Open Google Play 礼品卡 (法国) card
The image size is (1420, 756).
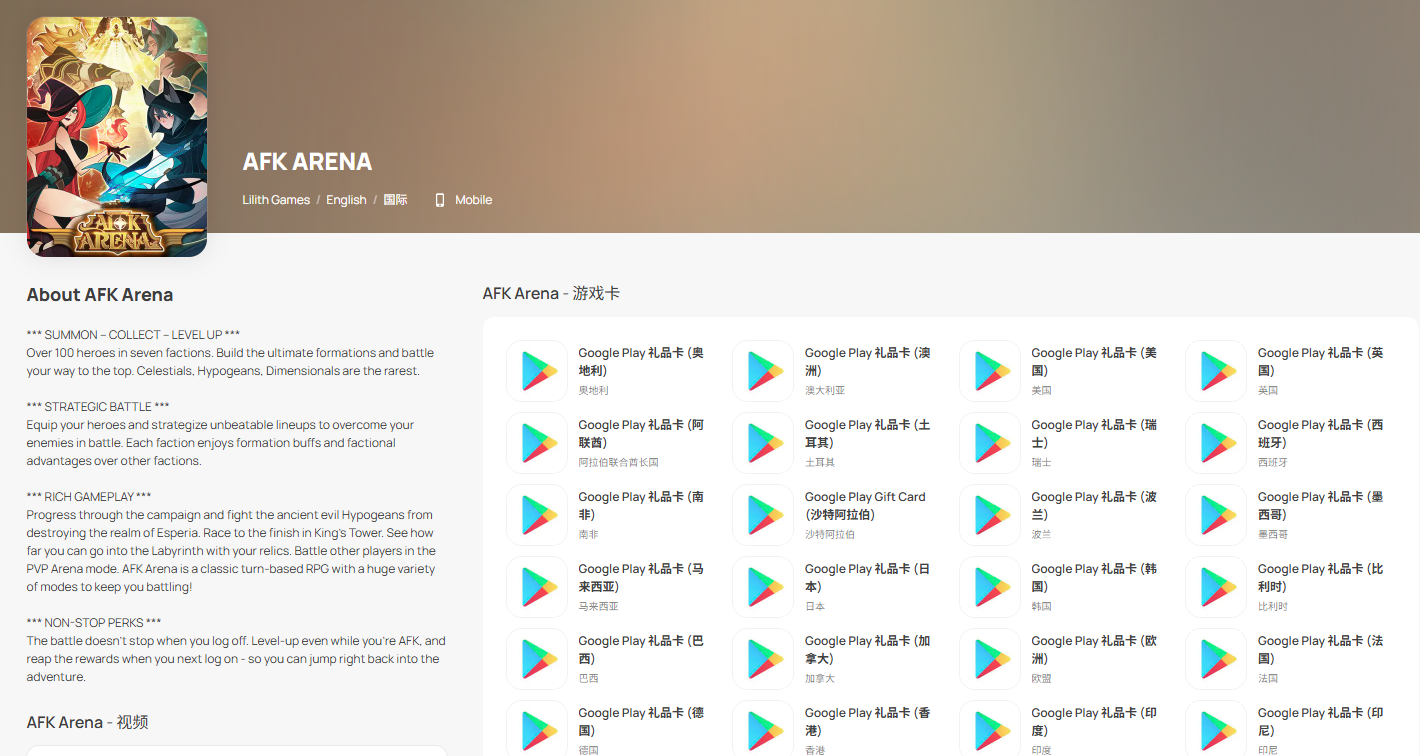[x=1320, y=649]
